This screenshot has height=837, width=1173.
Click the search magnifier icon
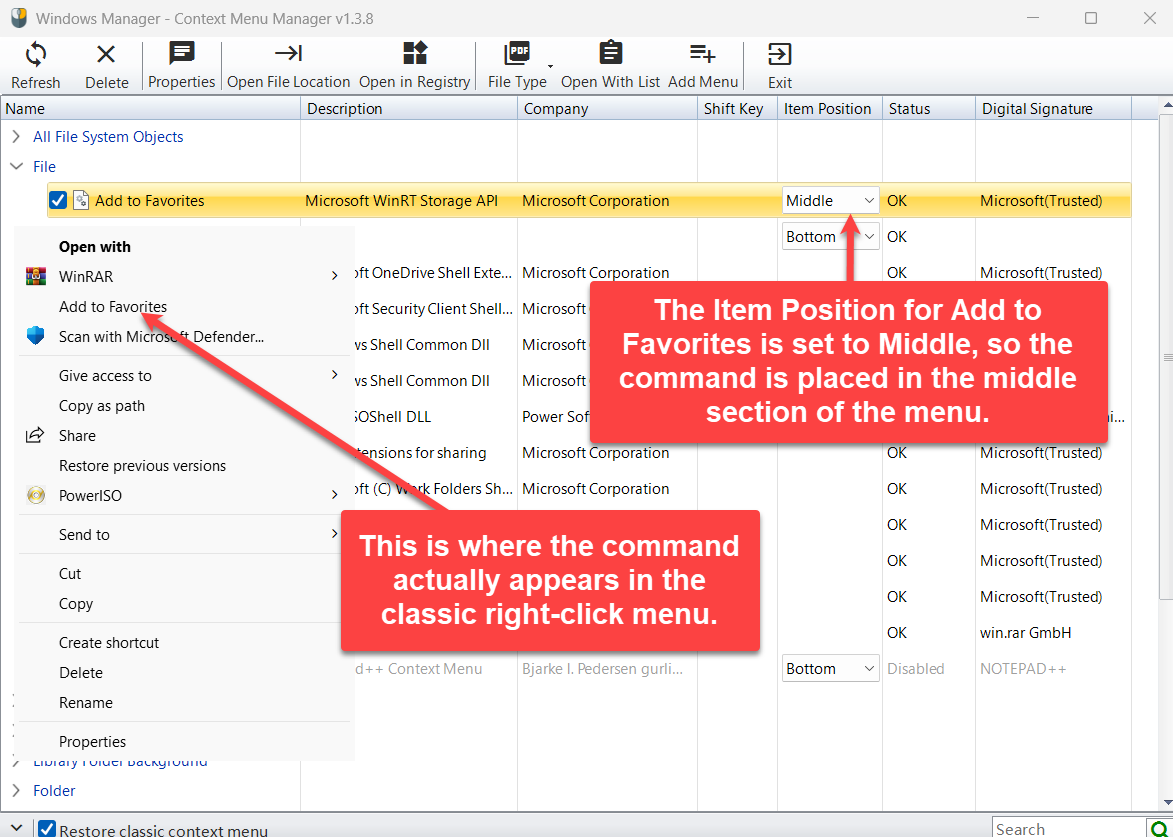pos(1158,828)
